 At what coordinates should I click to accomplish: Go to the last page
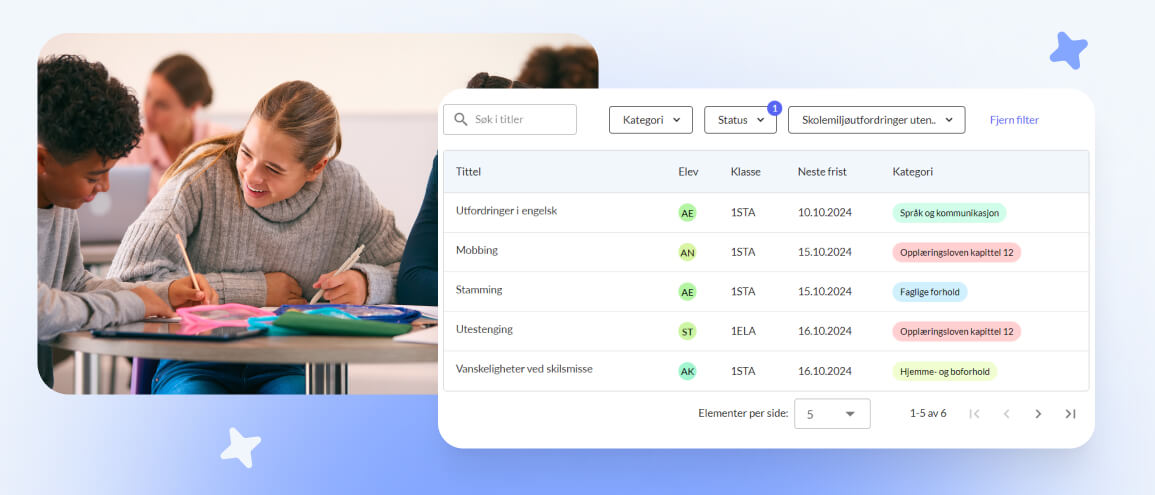tap(1070, 414)
